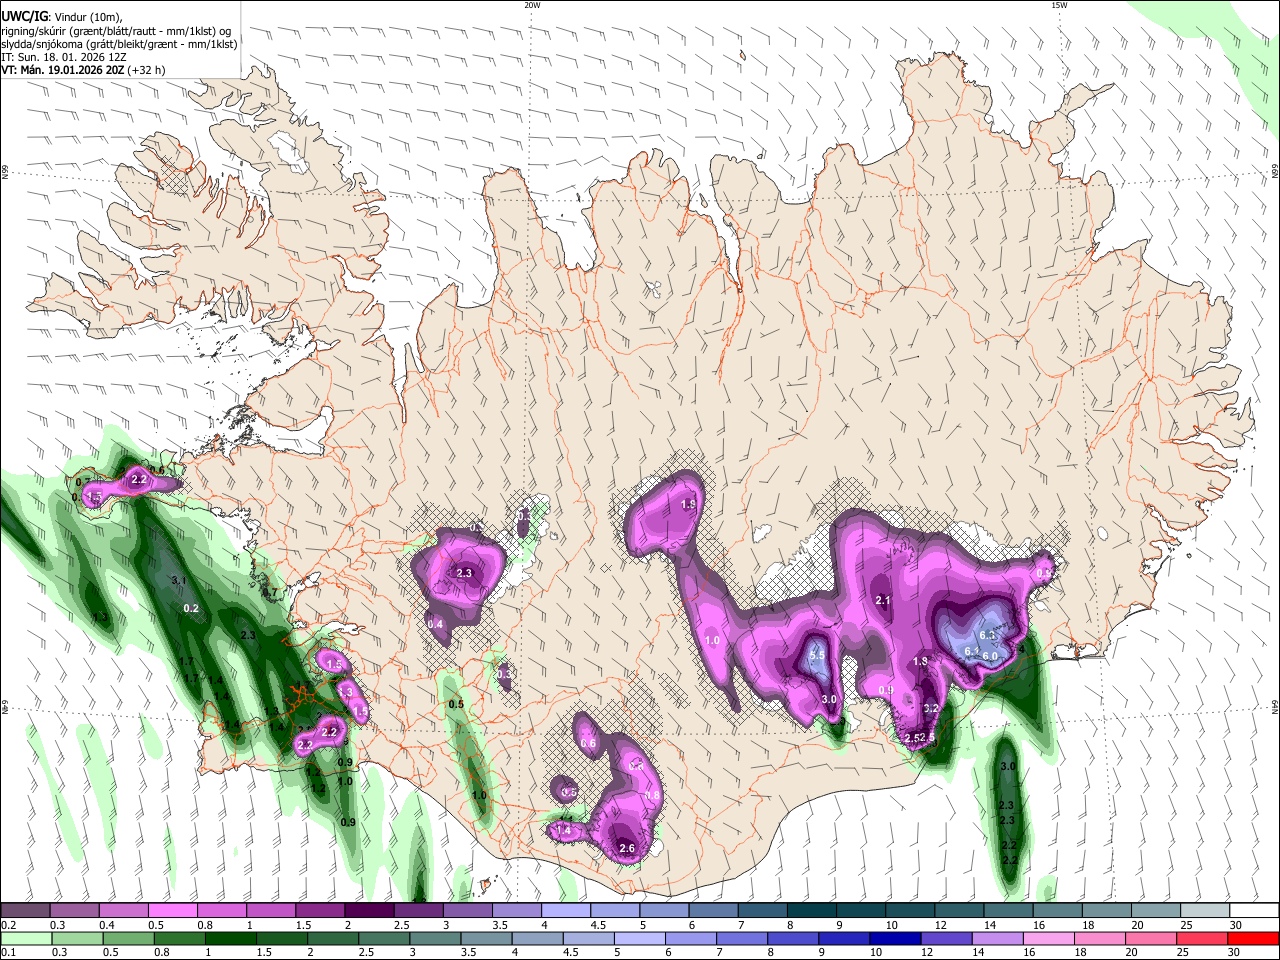Click the '30' label in the upper legend row
Viewport: 1280px width, 960px height.
[1235, 926]
